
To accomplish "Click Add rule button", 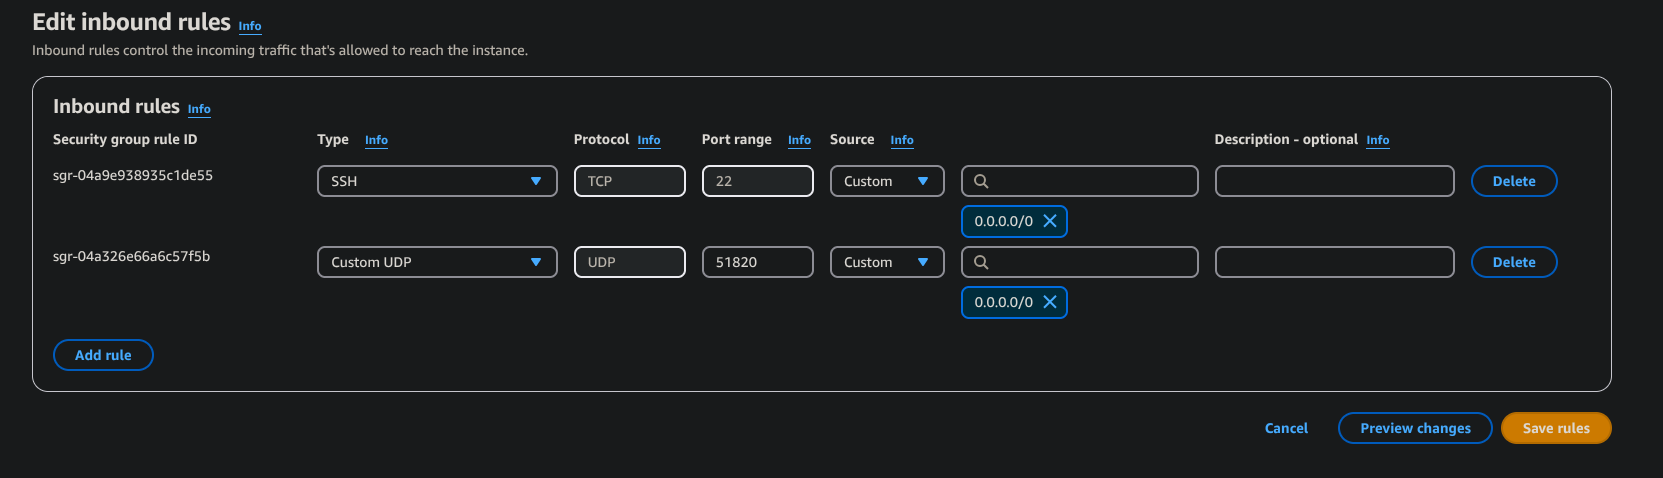I will [103, 355].
